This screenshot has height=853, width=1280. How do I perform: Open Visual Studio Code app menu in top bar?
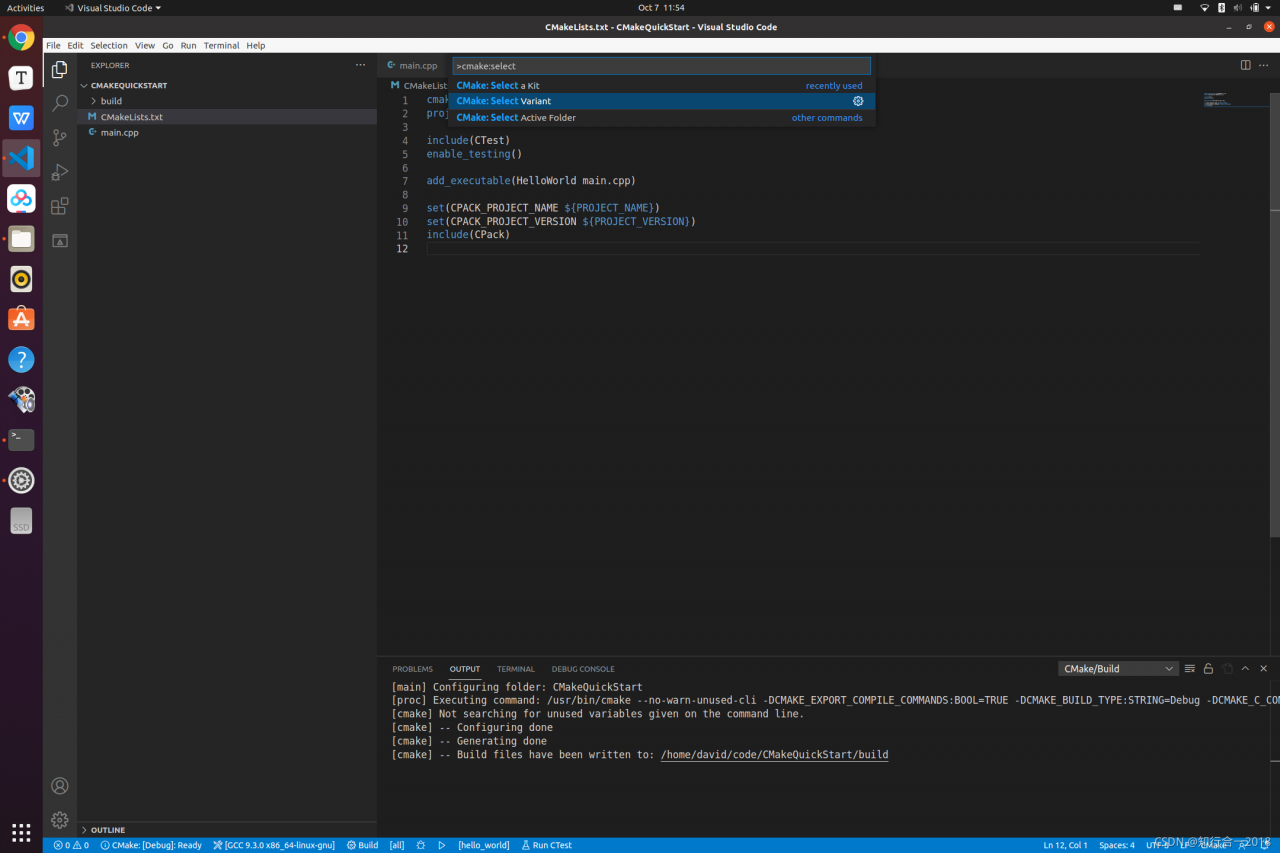(x=112, y=8)
